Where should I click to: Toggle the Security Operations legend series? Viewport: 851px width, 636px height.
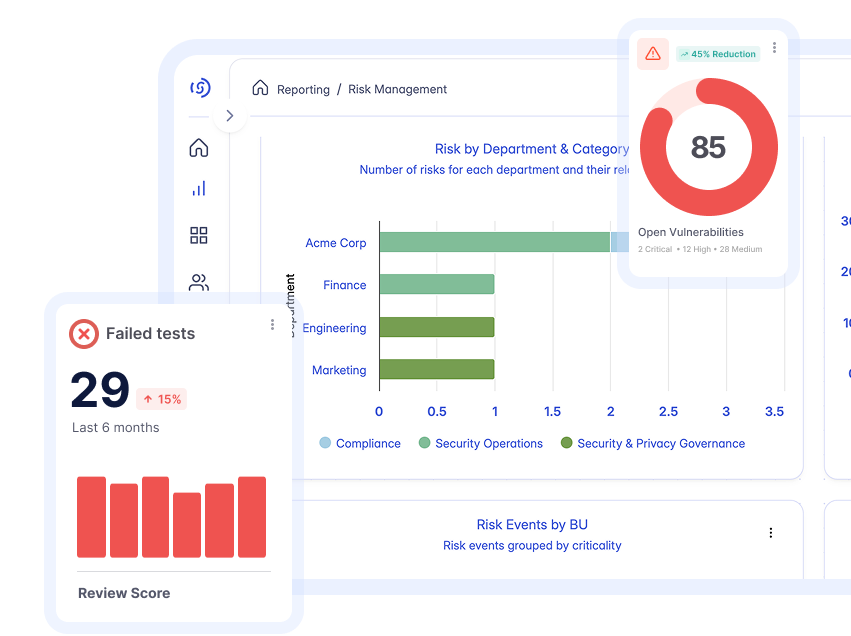pos(480,443)
